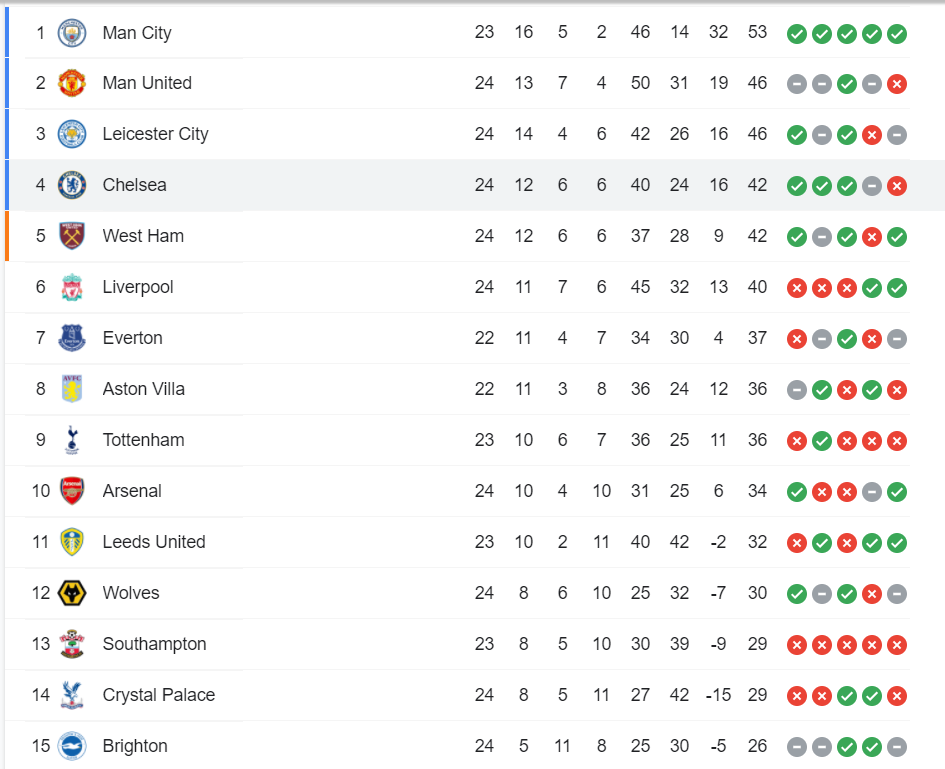Click Man City's 53 points value
945x769 pixels.
pos(757,32)
